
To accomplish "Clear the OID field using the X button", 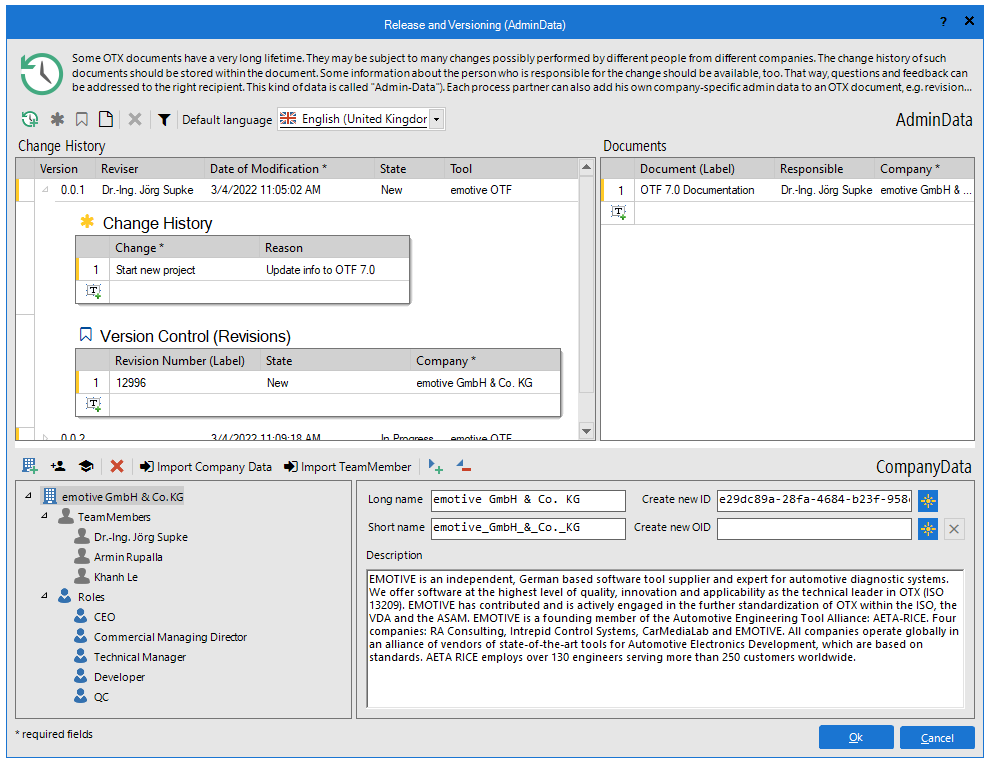I will (x=953, y=528).
